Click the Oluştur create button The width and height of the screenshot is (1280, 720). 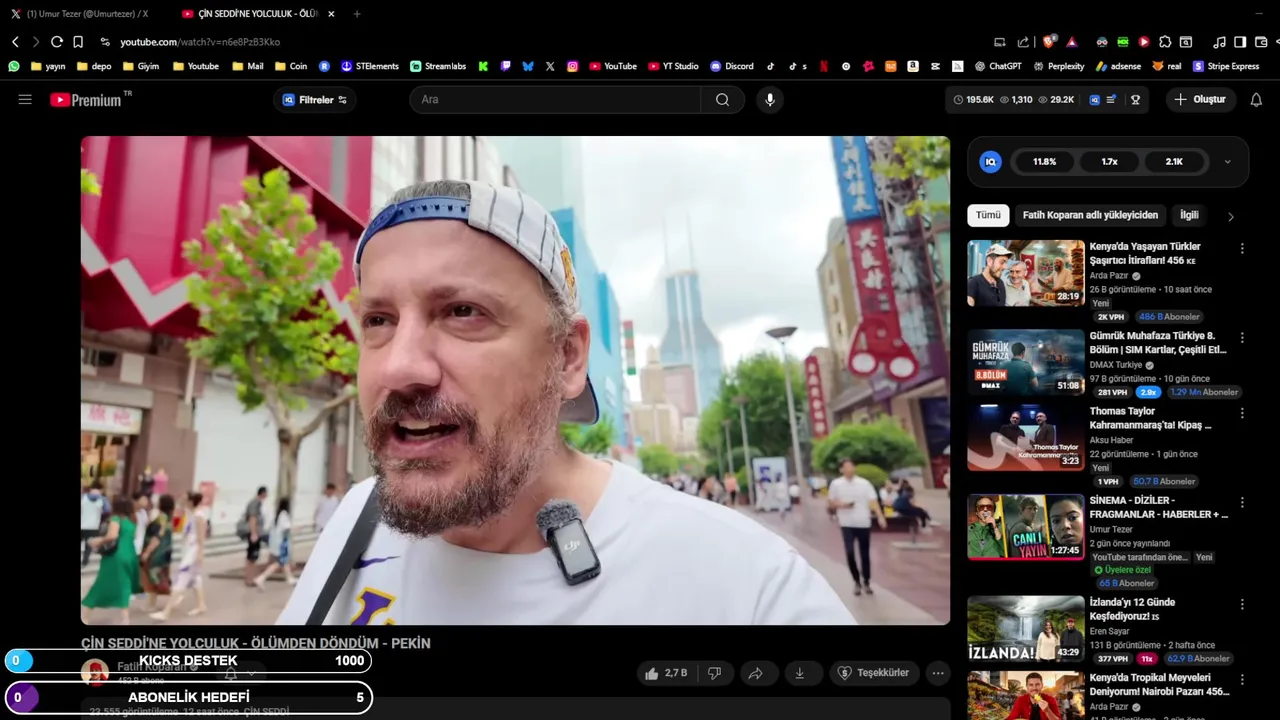(x=1200, y=99)
